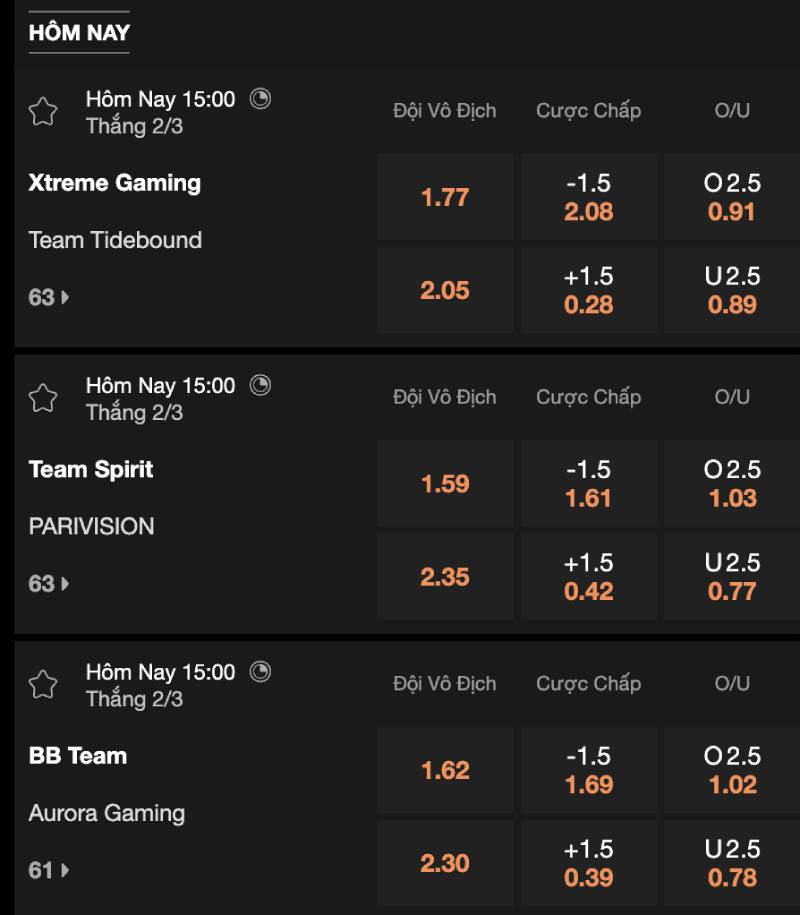Favorite the Xtreme Gaming match with star
This screenshot has height=915, width=800.
(43, 111)
